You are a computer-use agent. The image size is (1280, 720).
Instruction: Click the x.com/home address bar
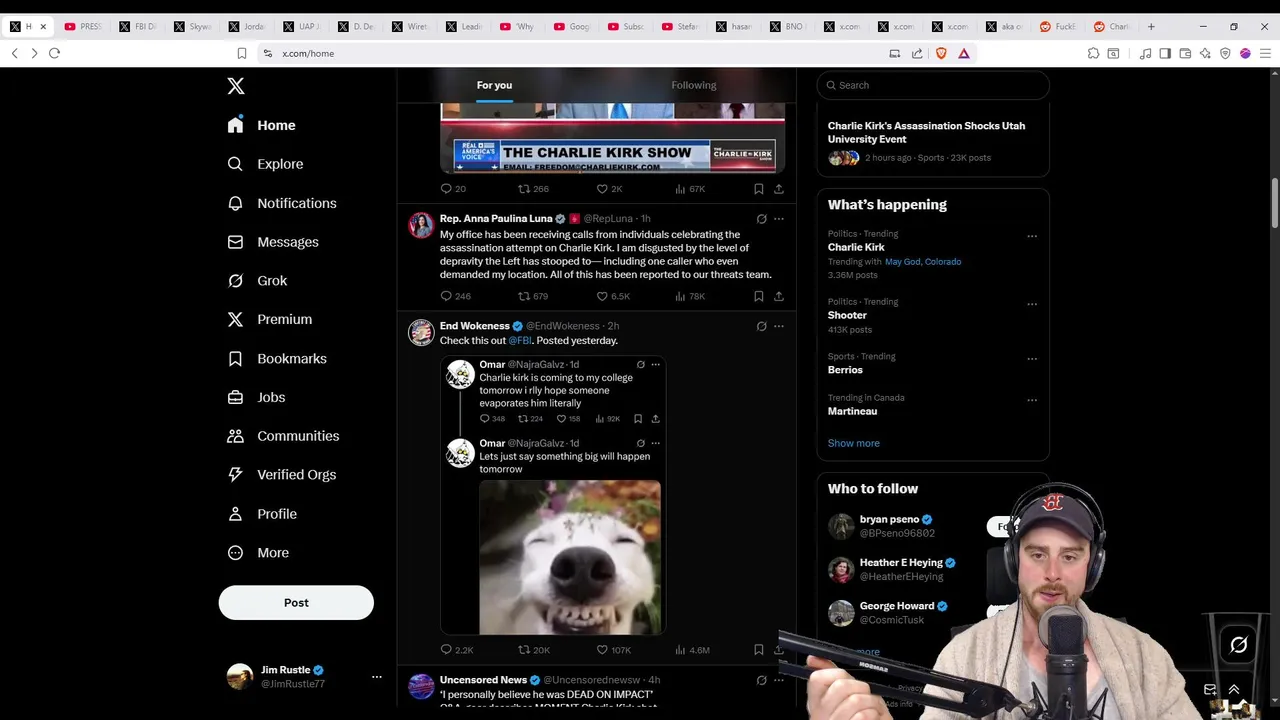(570, 53)
